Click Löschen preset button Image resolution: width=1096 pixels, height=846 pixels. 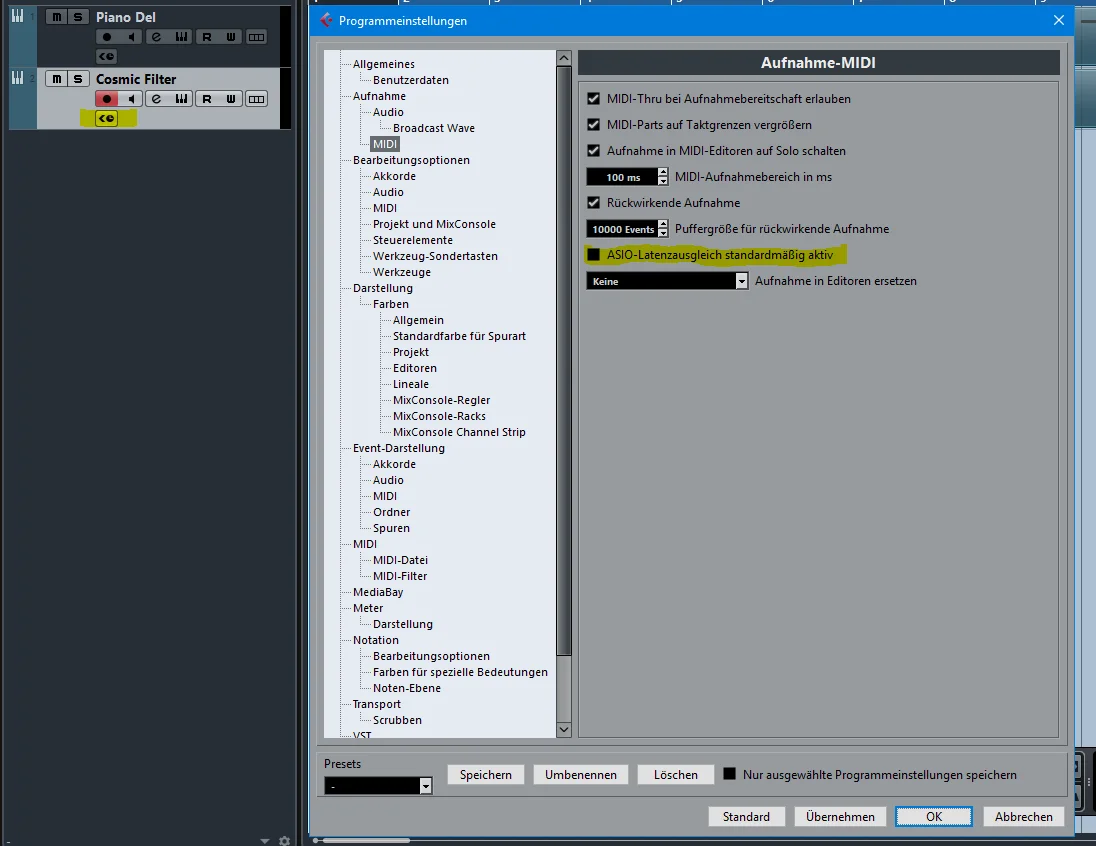tap(676, 775)
